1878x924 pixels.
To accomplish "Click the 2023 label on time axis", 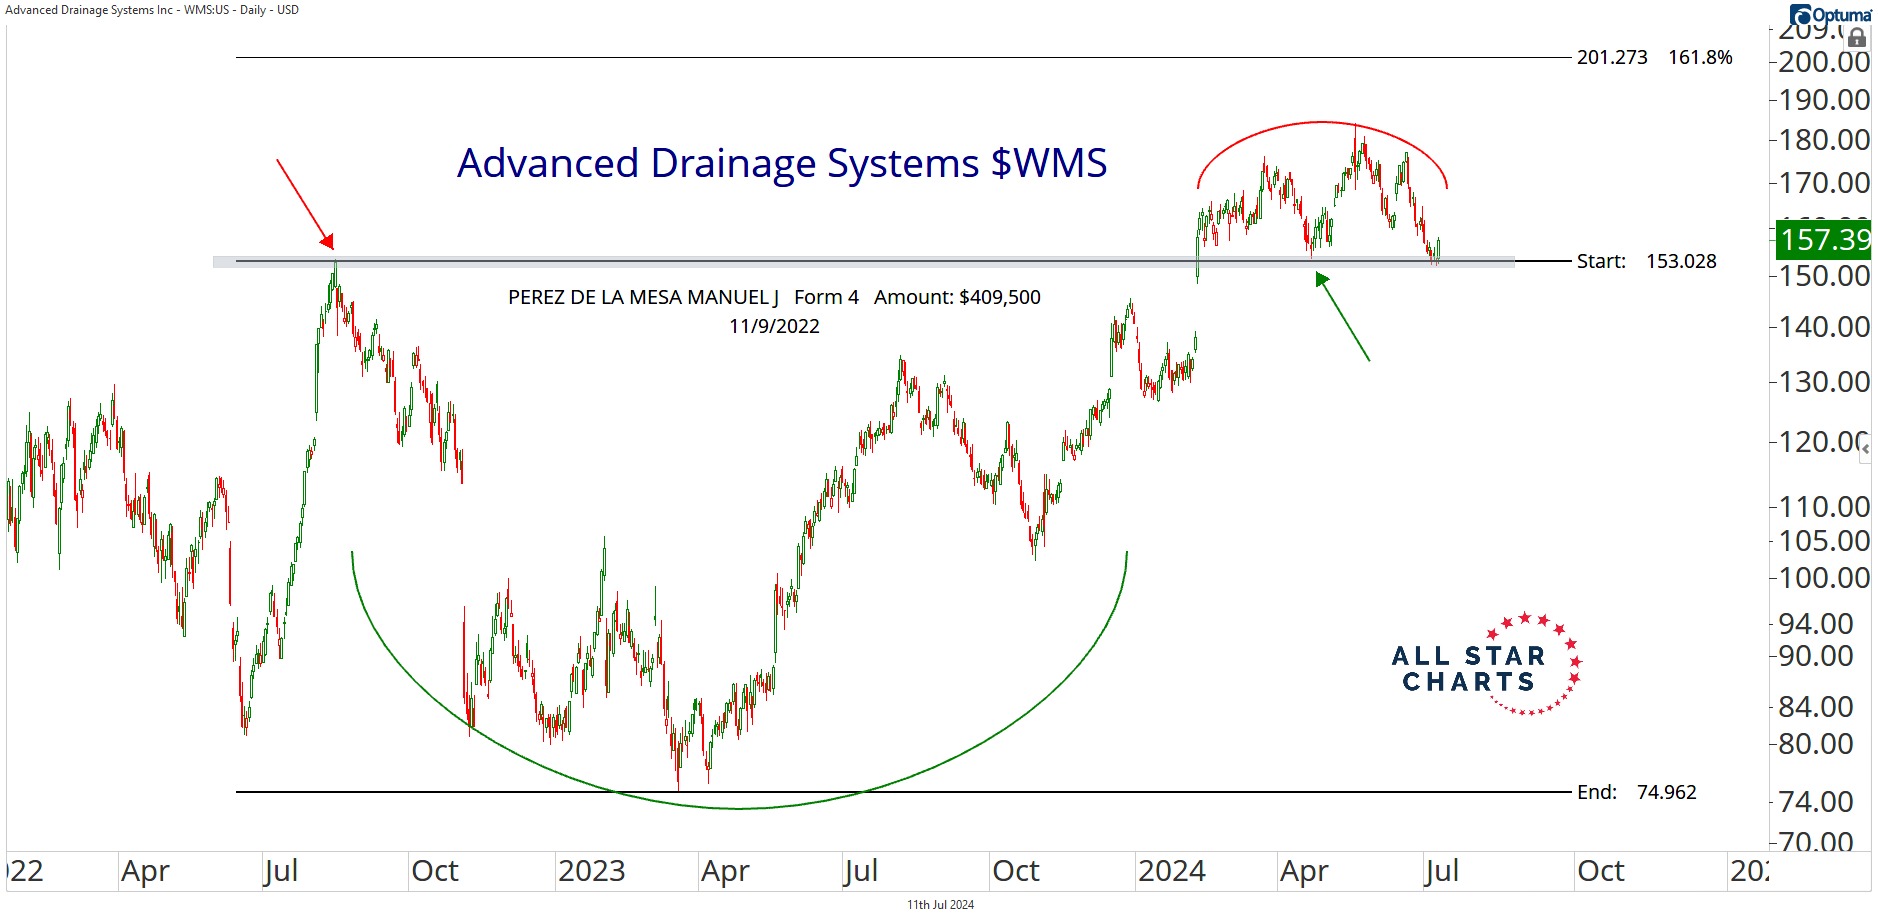I will pos(591,871).
